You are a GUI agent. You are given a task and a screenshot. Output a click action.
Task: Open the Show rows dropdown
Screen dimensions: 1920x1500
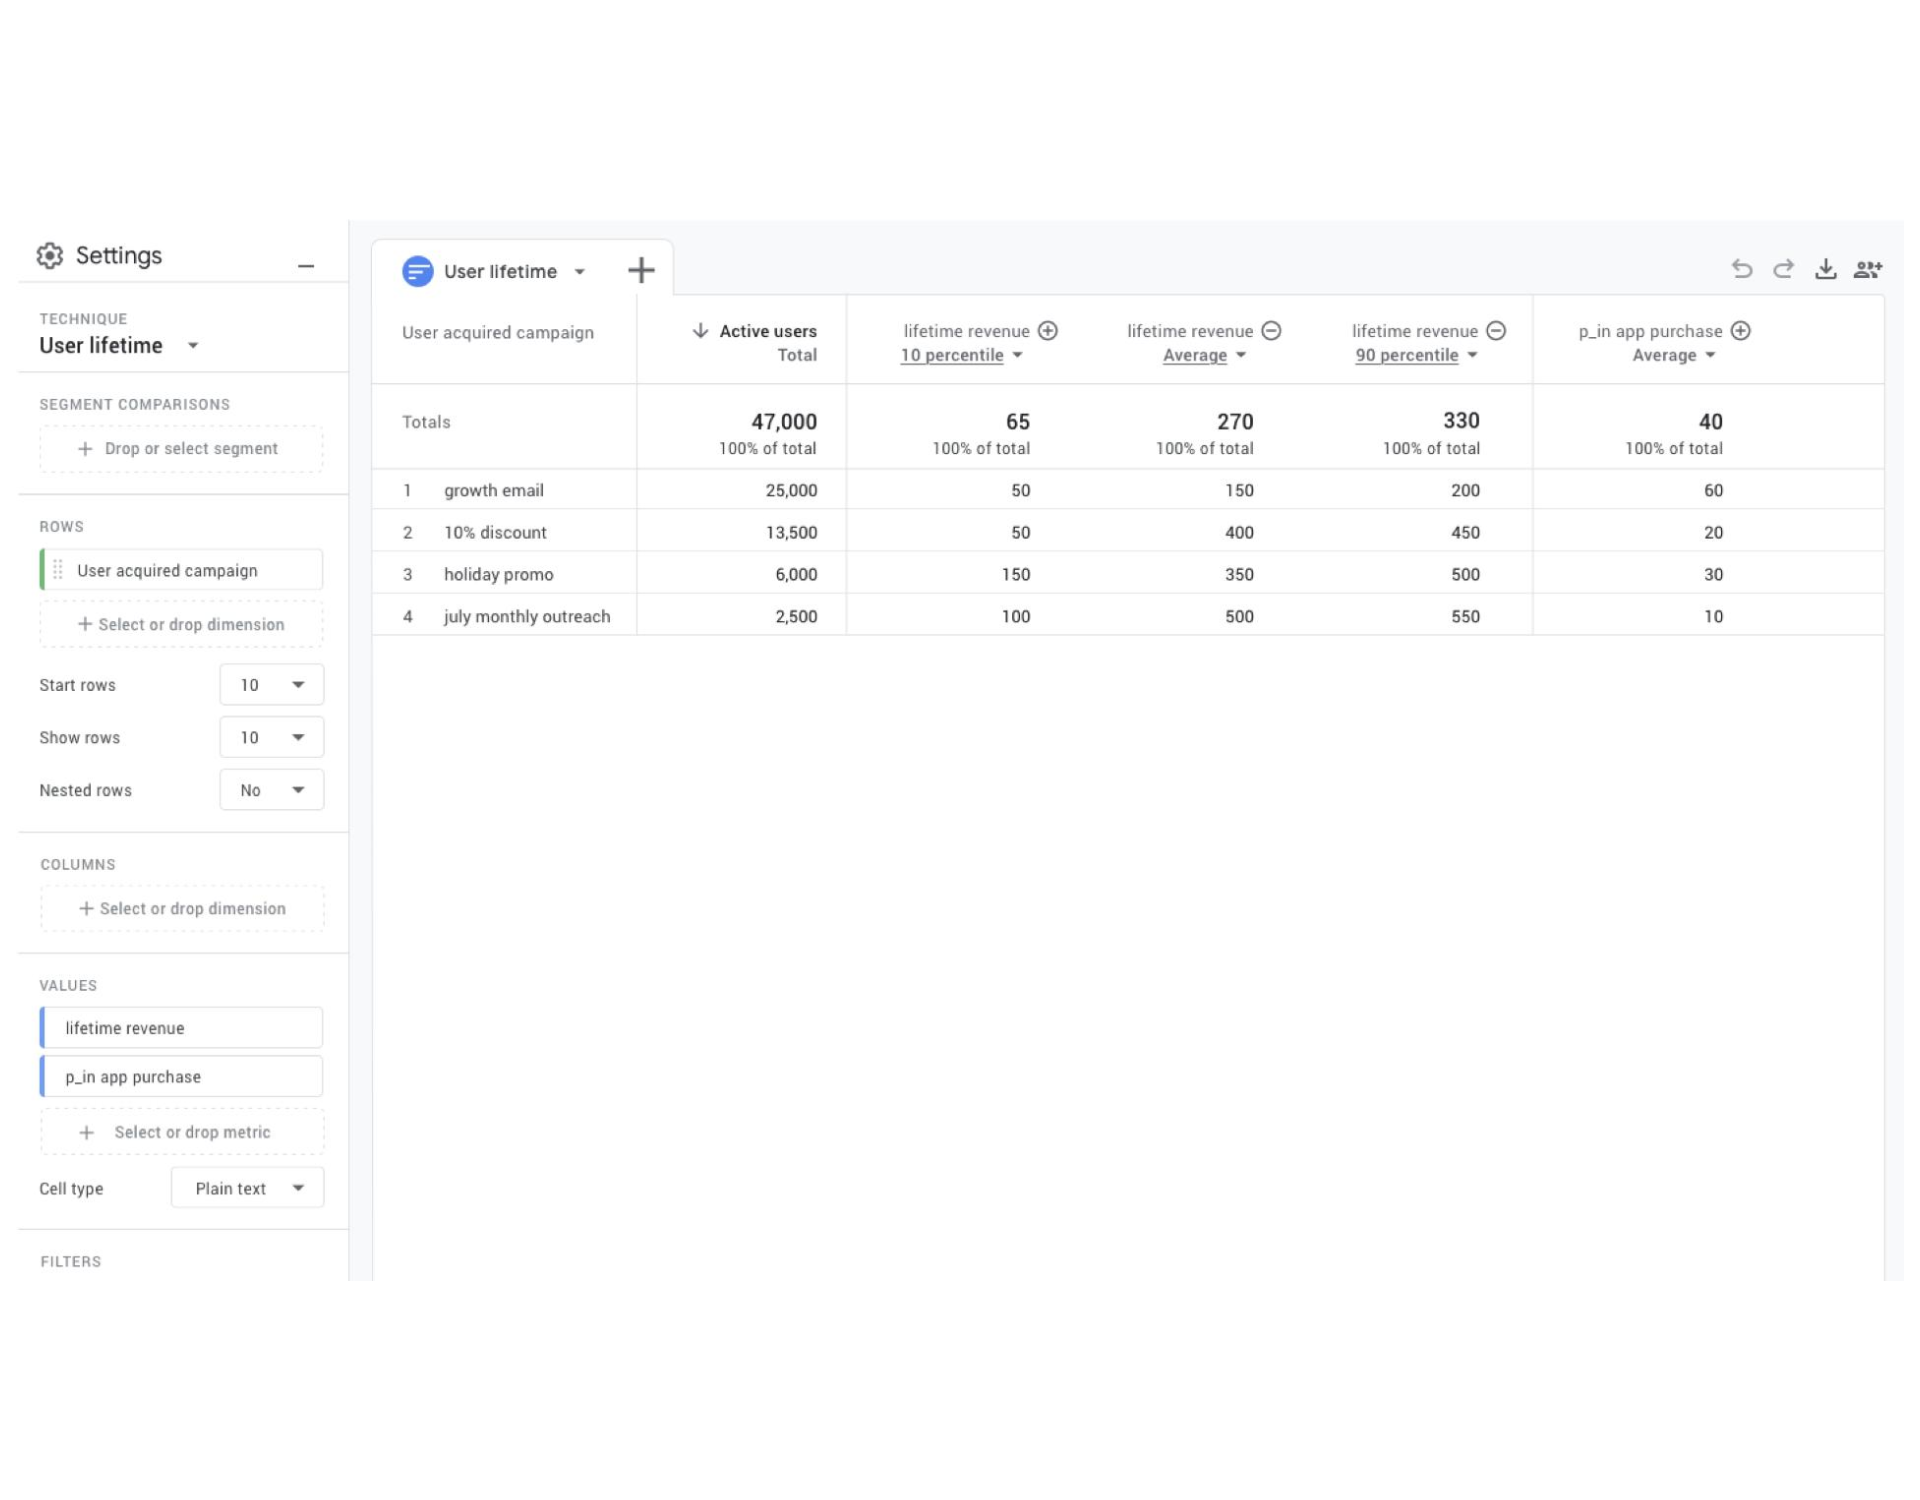[x=271, y=737]
